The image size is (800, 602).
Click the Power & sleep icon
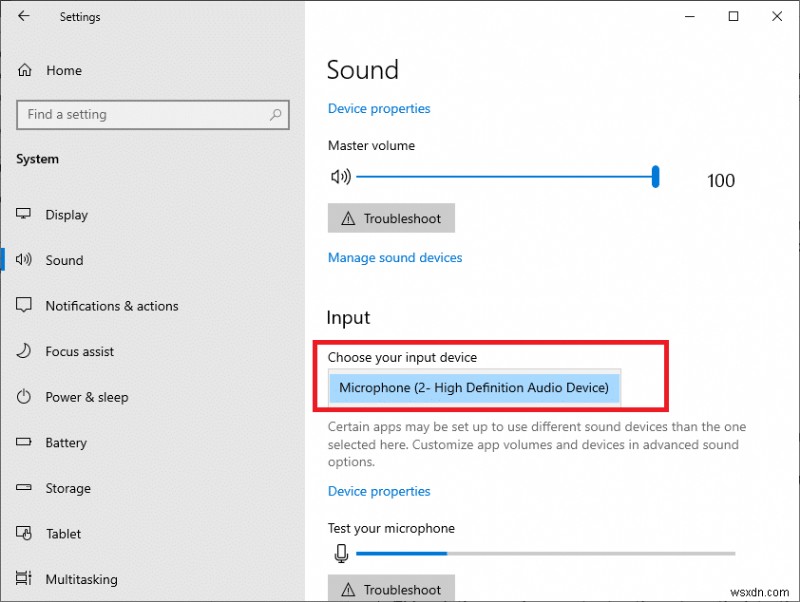25,397
